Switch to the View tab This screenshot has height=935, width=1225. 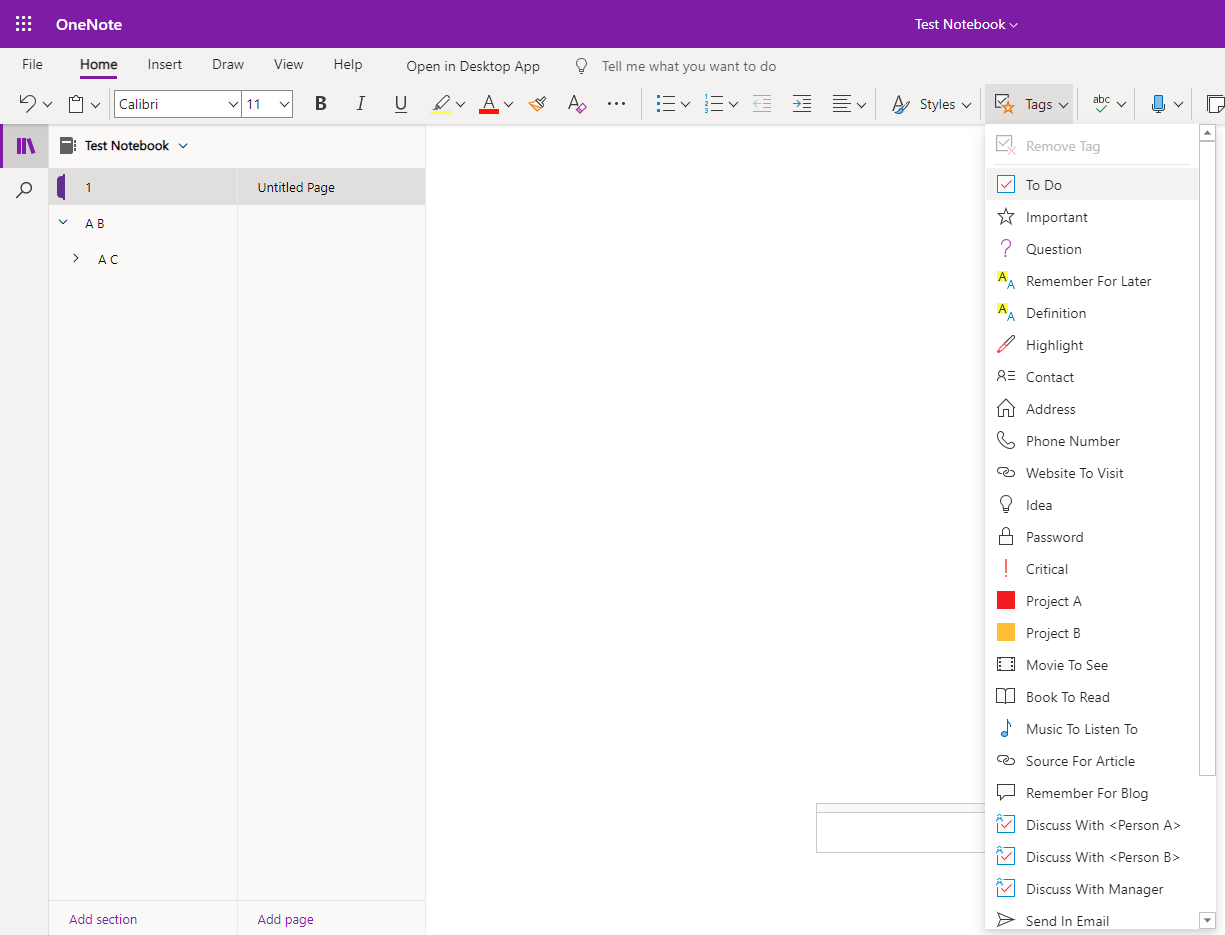pos(289,65)
